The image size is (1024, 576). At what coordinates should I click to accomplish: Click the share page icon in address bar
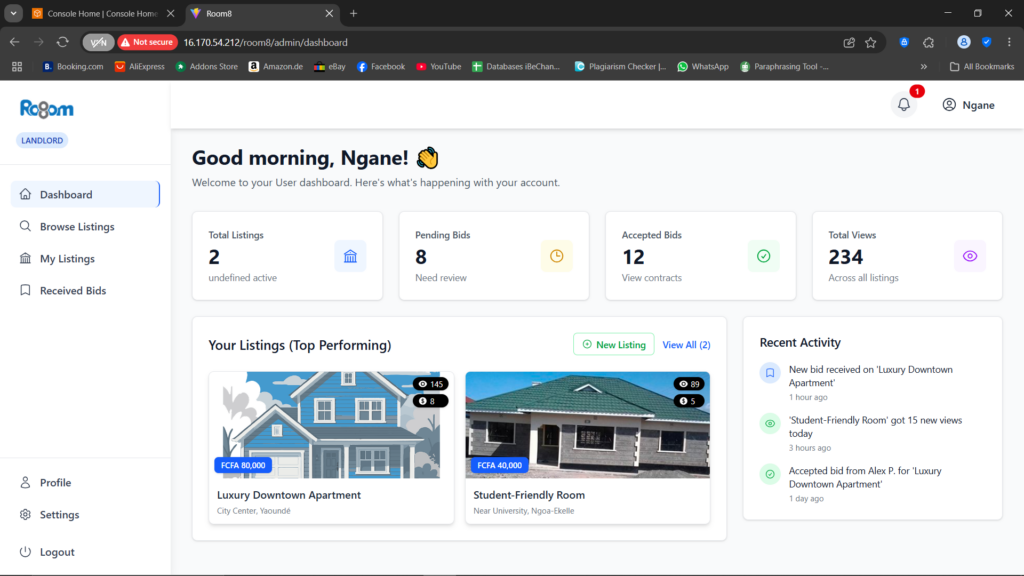pos(849,42)
